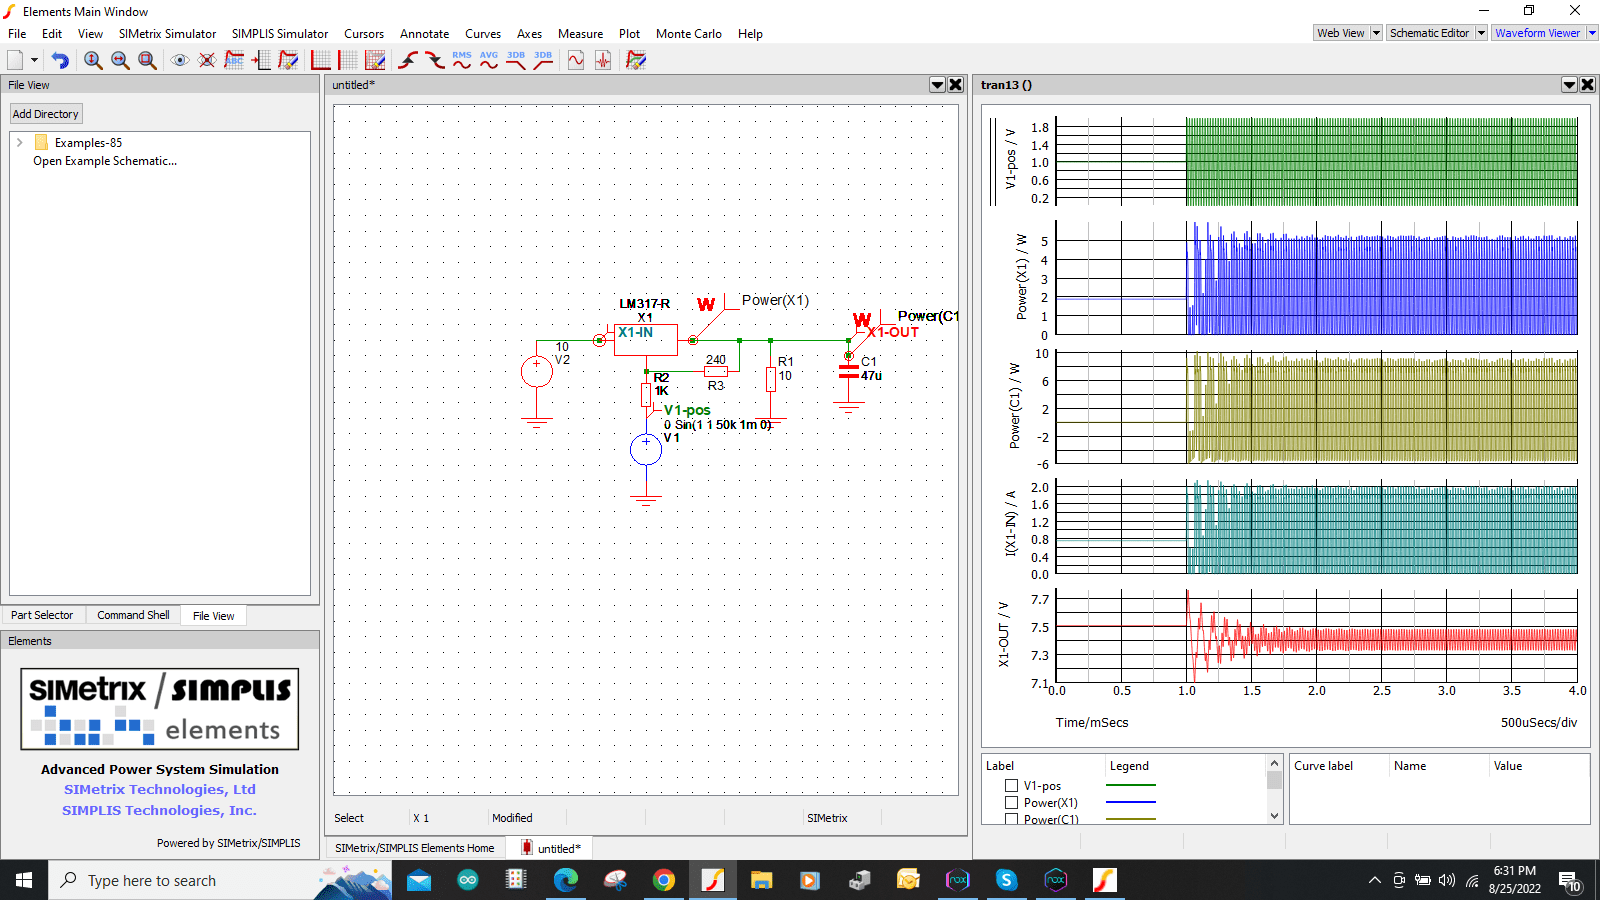1600x900 pixels.
Task: Expand the Examples-85 folder tree
Action: (20, 142)
